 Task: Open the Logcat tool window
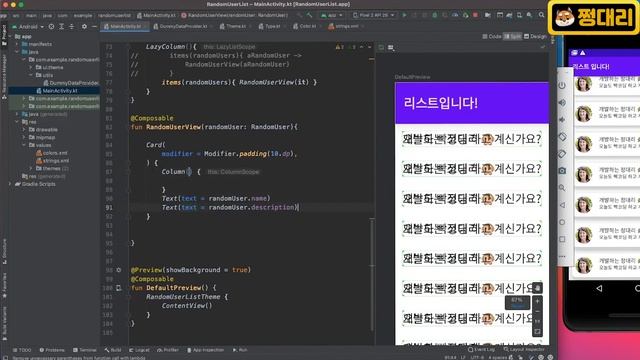(x=139, y=350)
